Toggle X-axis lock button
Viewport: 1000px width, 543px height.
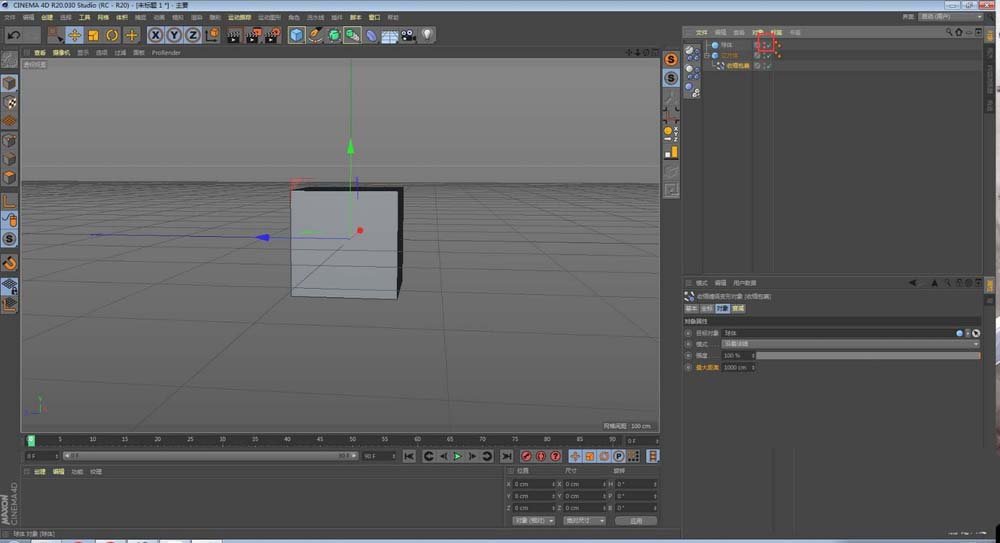(x=155, y=35)
